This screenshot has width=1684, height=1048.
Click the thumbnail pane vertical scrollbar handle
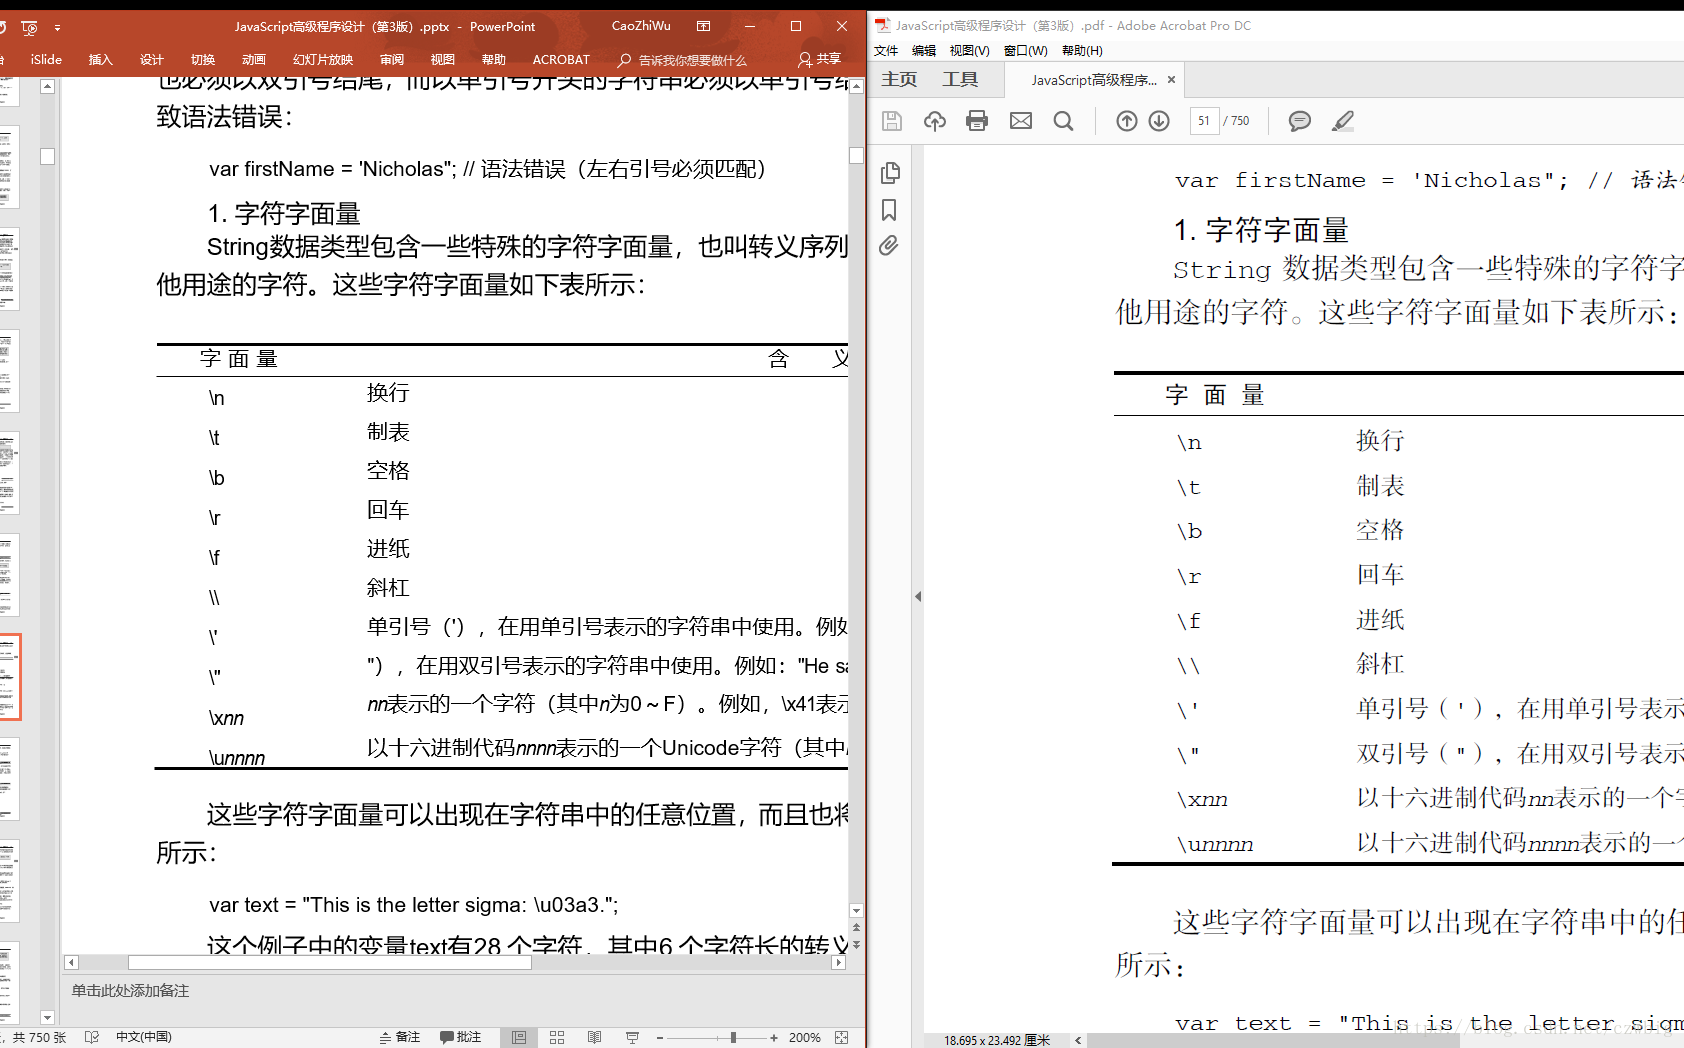(47, 156)
